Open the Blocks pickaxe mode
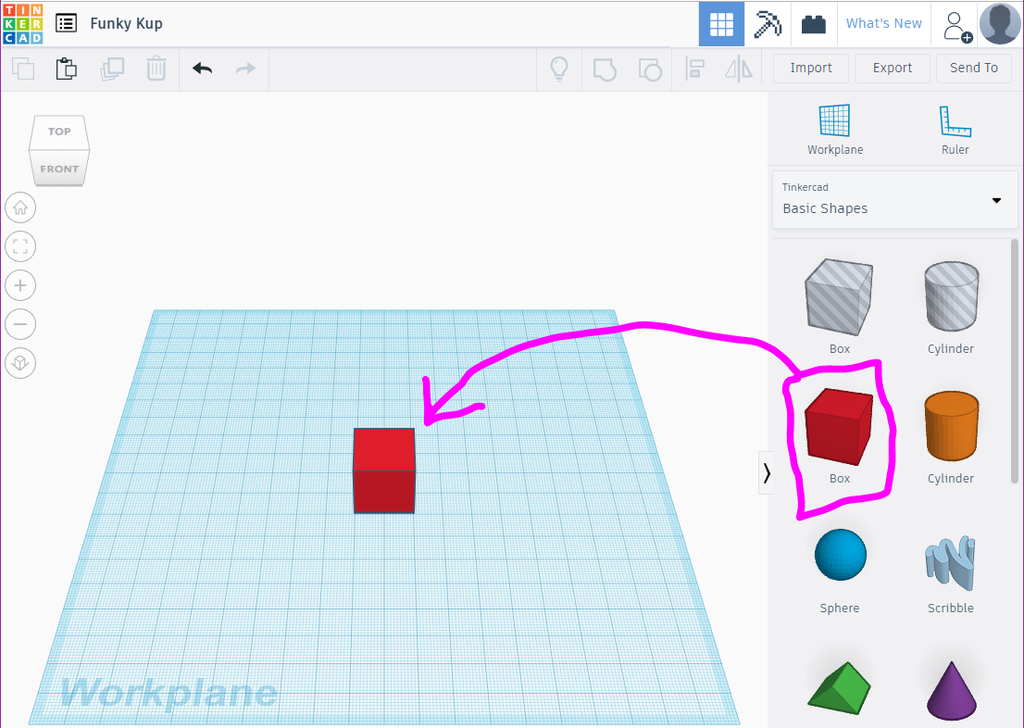The width and height of the screenshot is (1024, 728). pos(767,24)
